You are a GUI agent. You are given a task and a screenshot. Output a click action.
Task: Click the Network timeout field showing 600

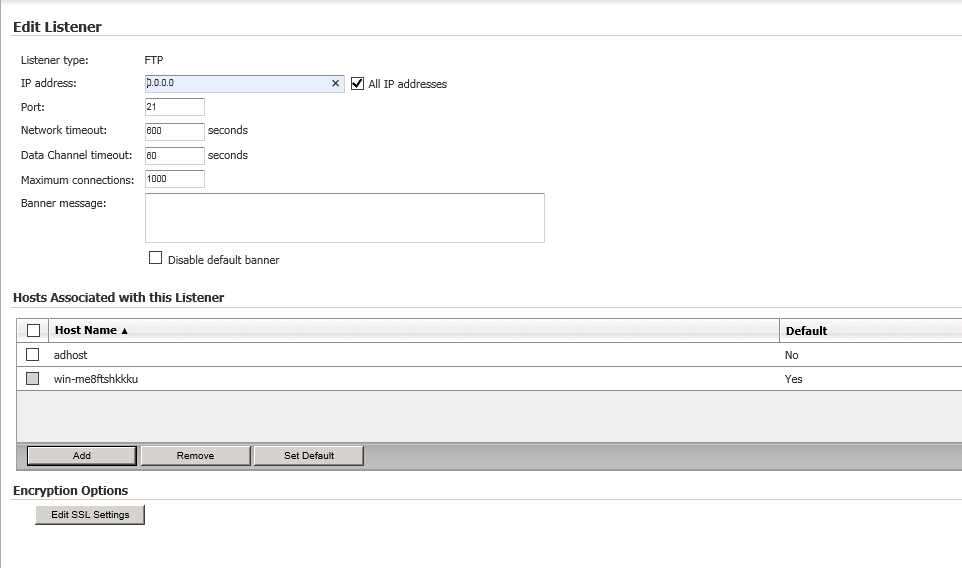click(x=175, y=131)
